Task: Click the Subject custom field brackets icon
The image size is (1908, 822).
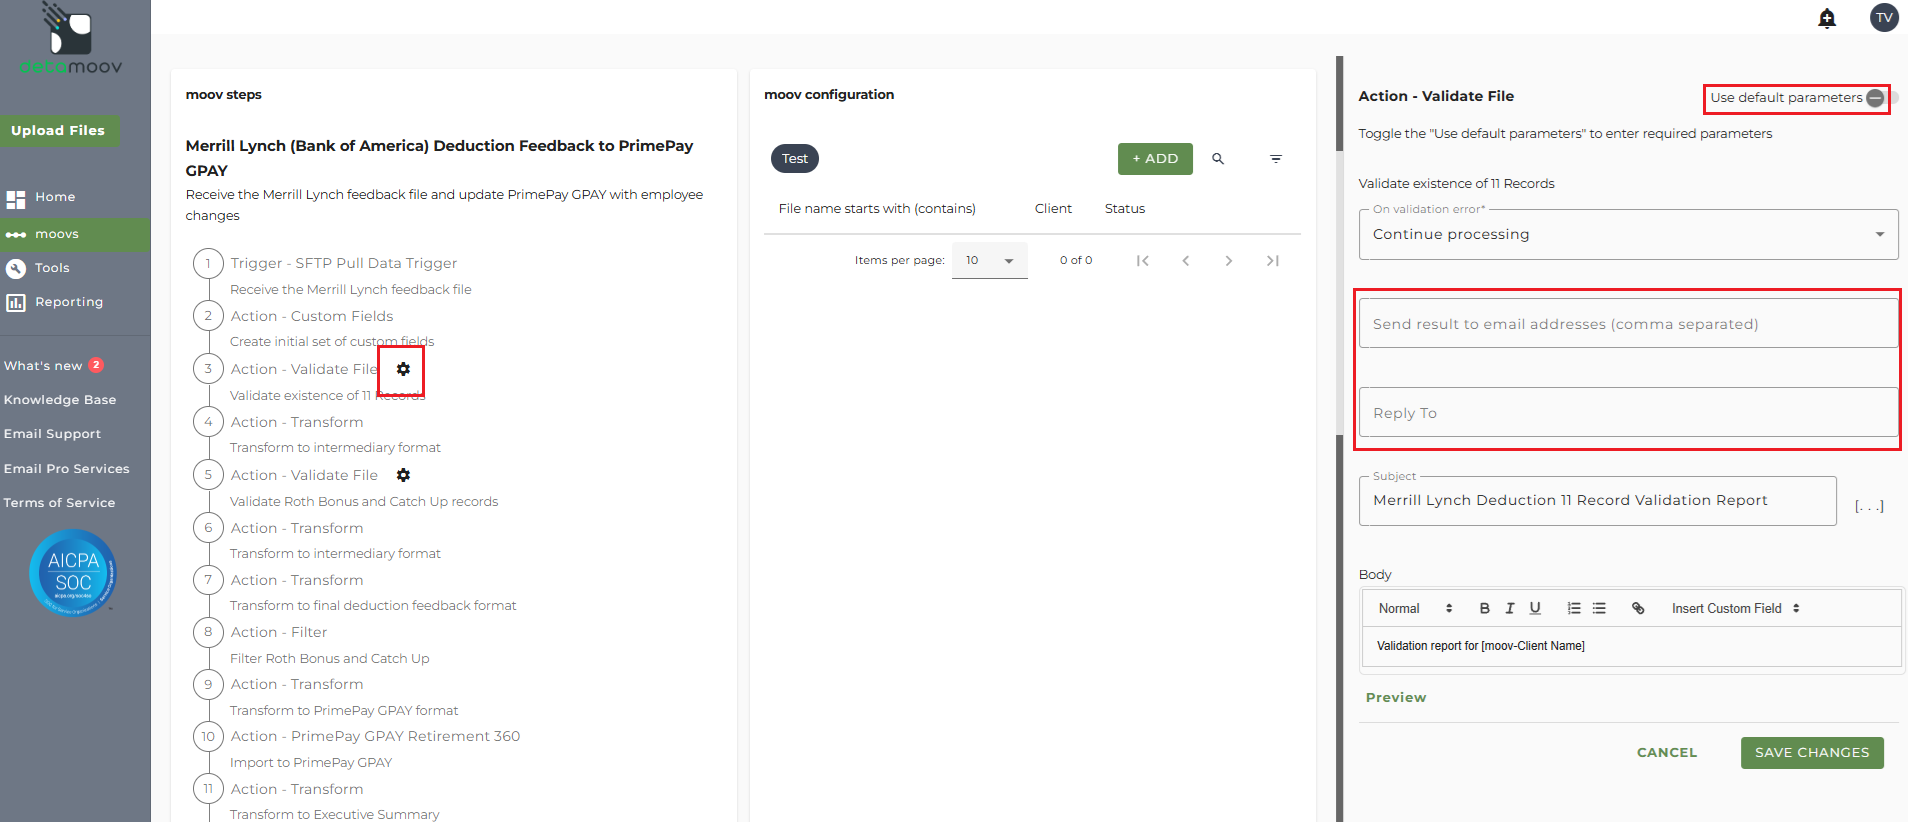Action: tap(1869, 506)
